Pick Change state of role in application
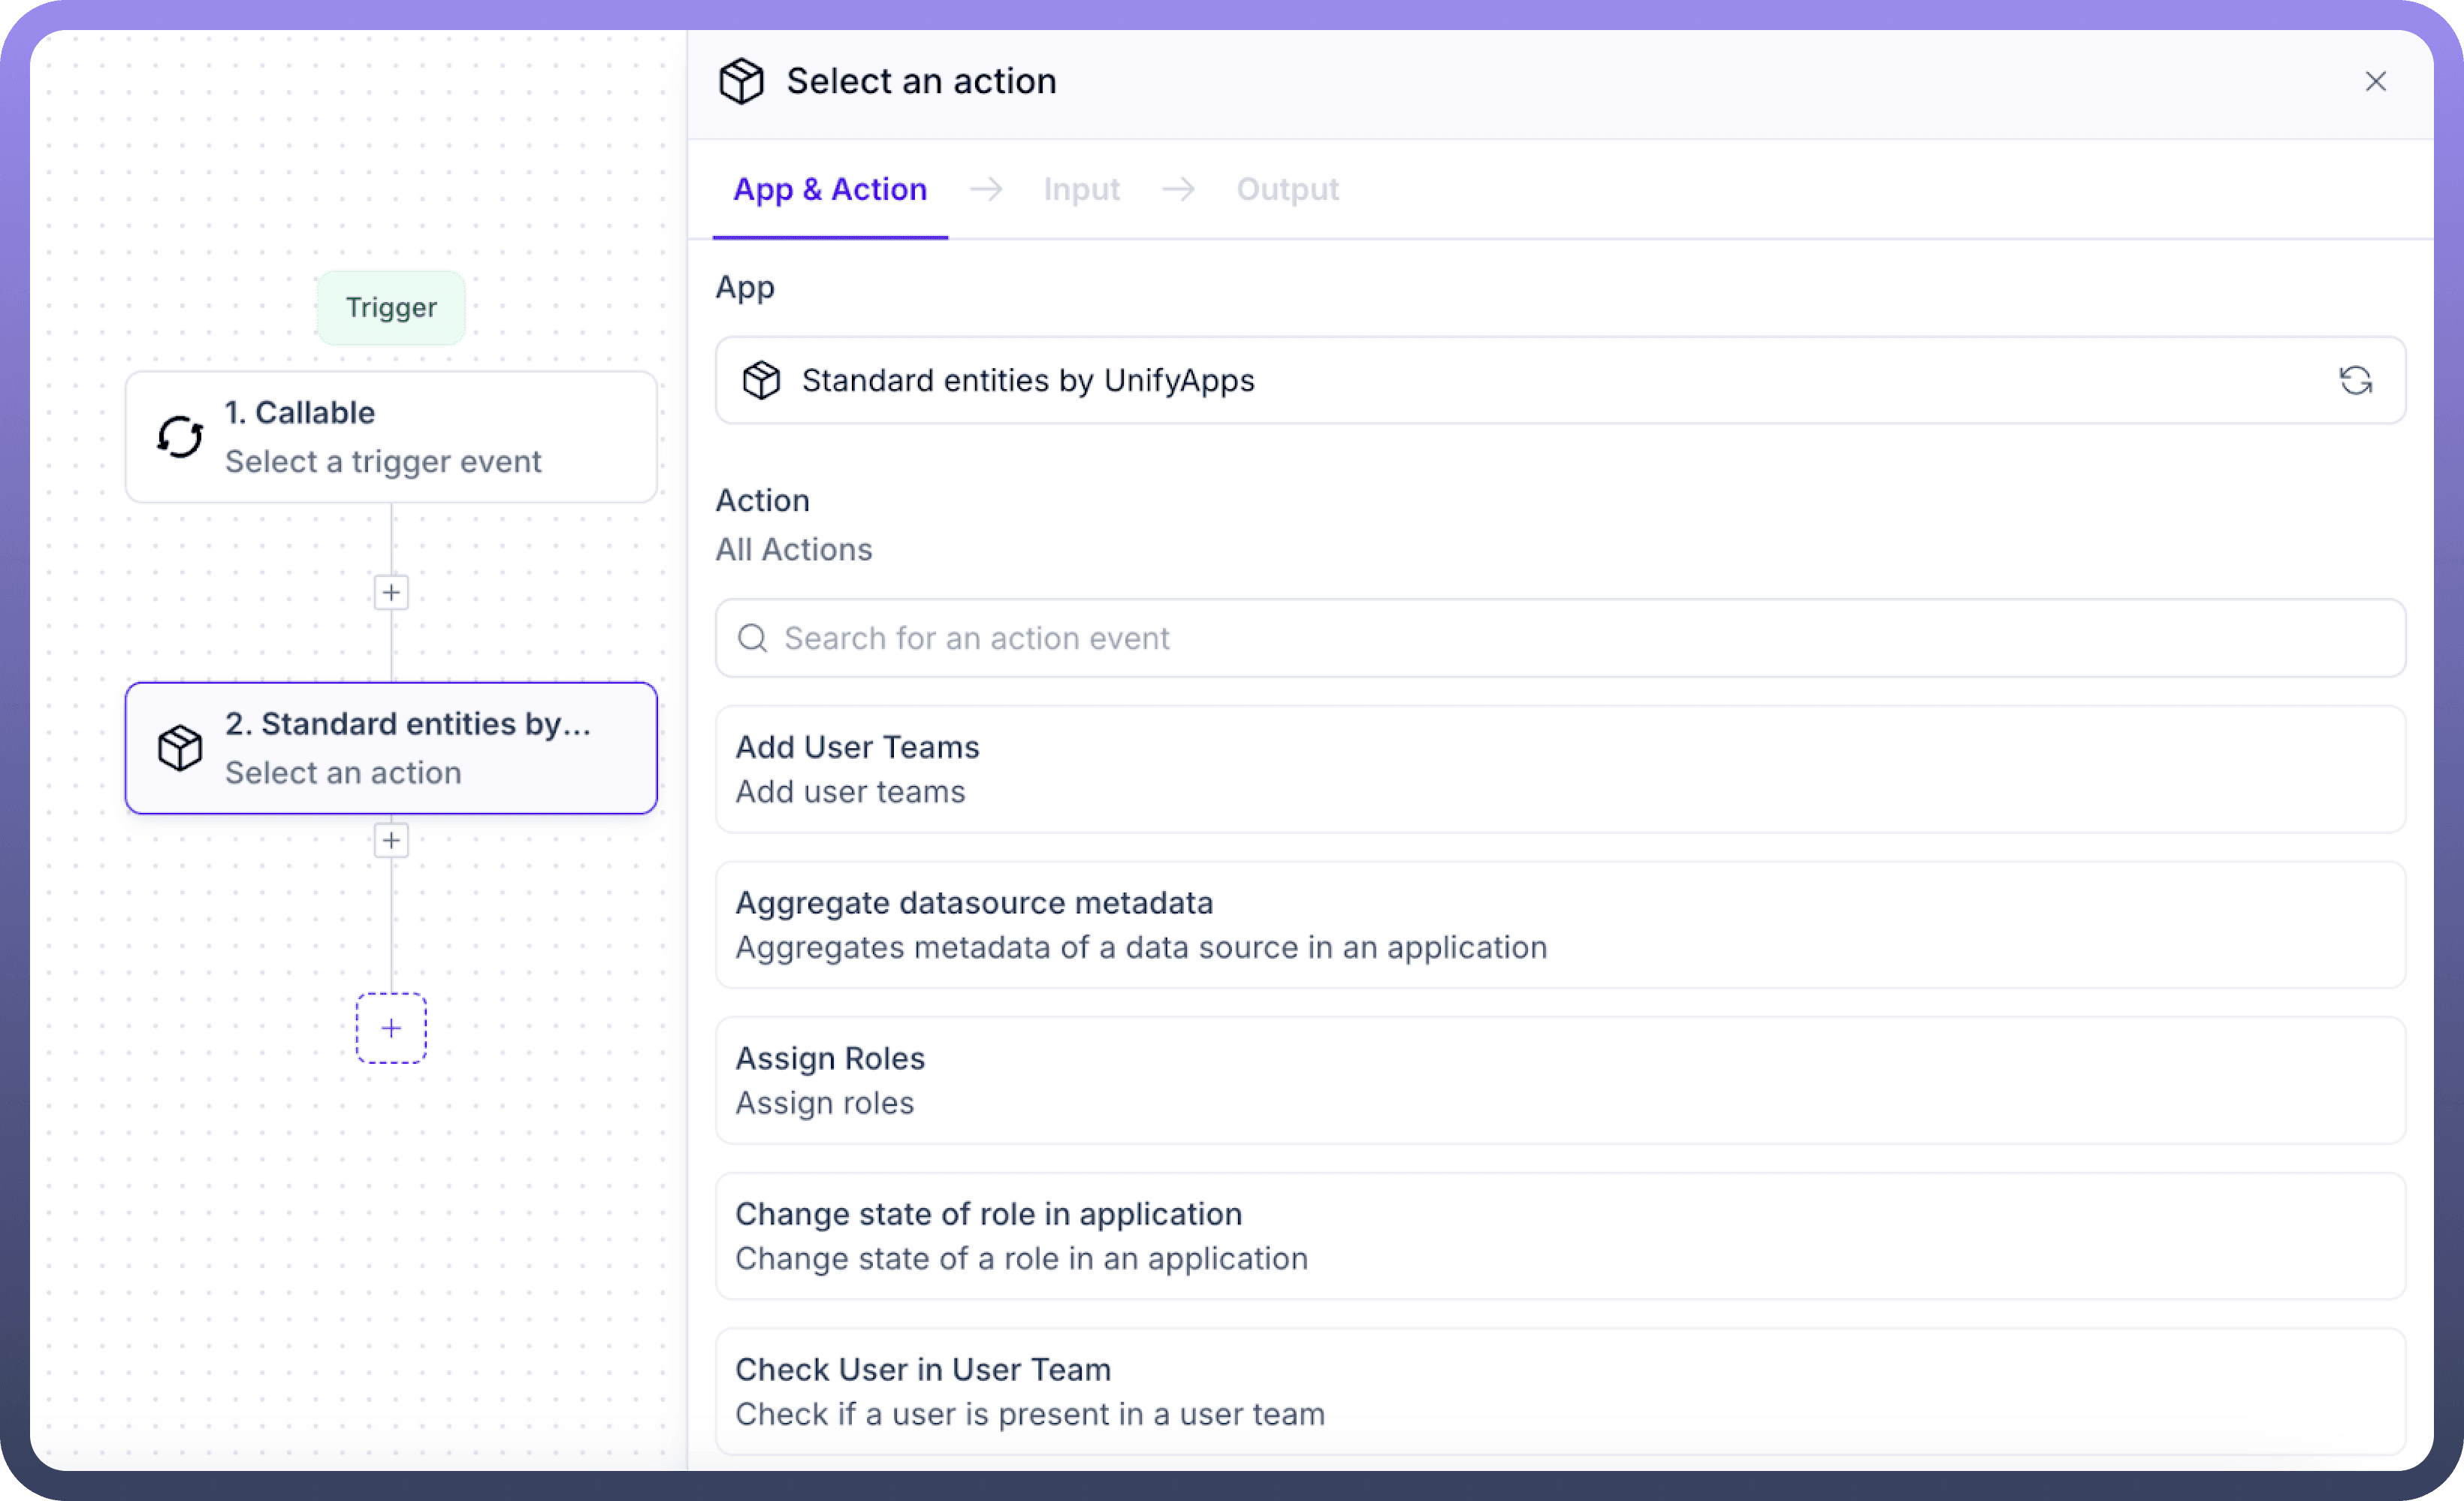 pos(1560,1236)
